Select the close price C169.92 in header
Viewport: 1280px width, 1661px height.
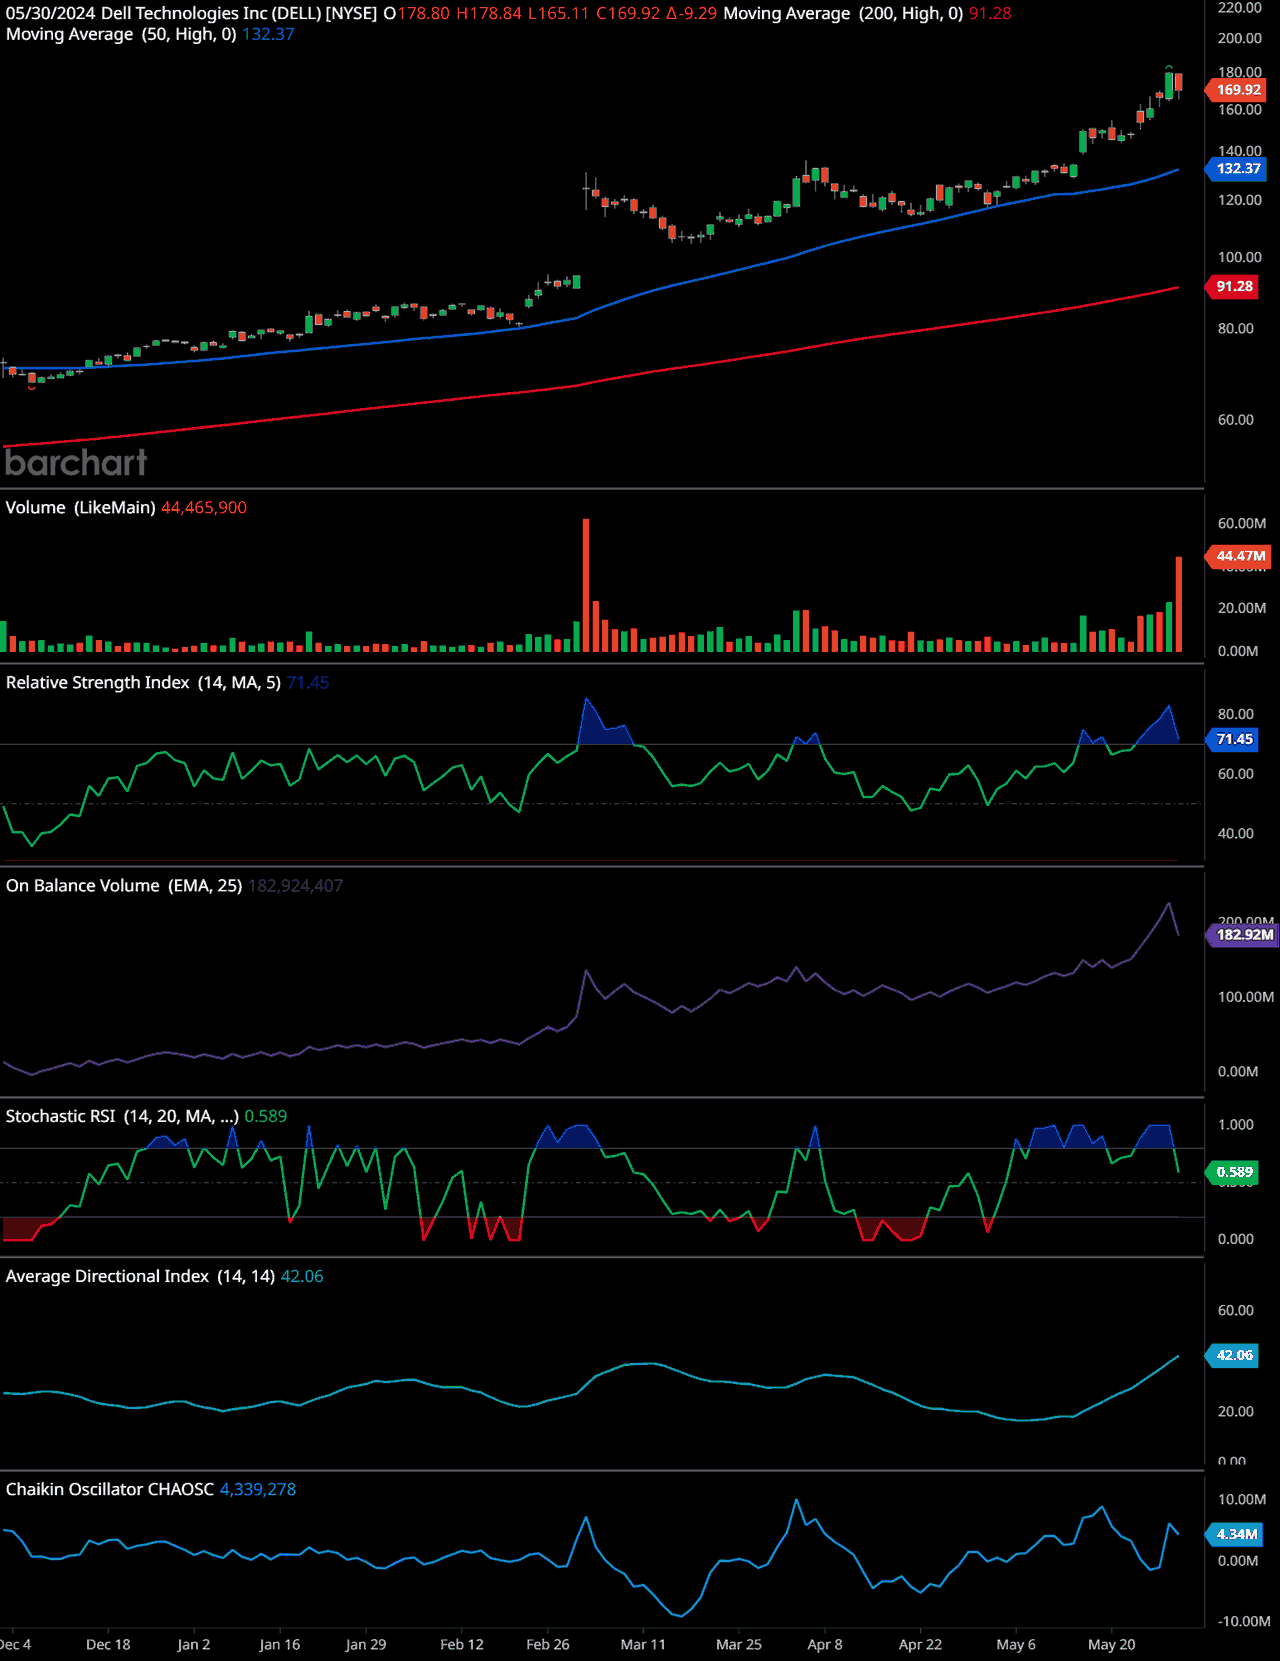click(629, 13)
